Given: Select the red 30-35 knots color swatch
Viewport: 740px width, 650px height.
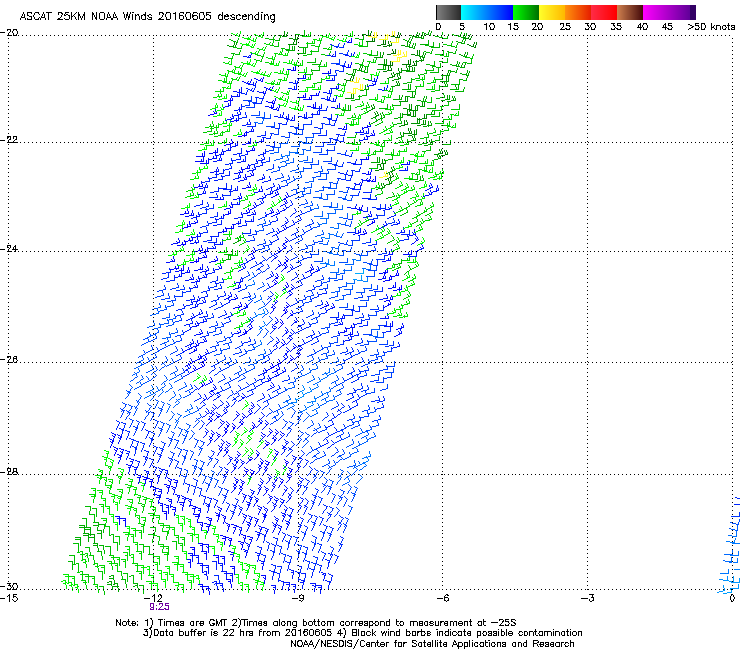Looking at the screenshot, I should tap(604, 12).
